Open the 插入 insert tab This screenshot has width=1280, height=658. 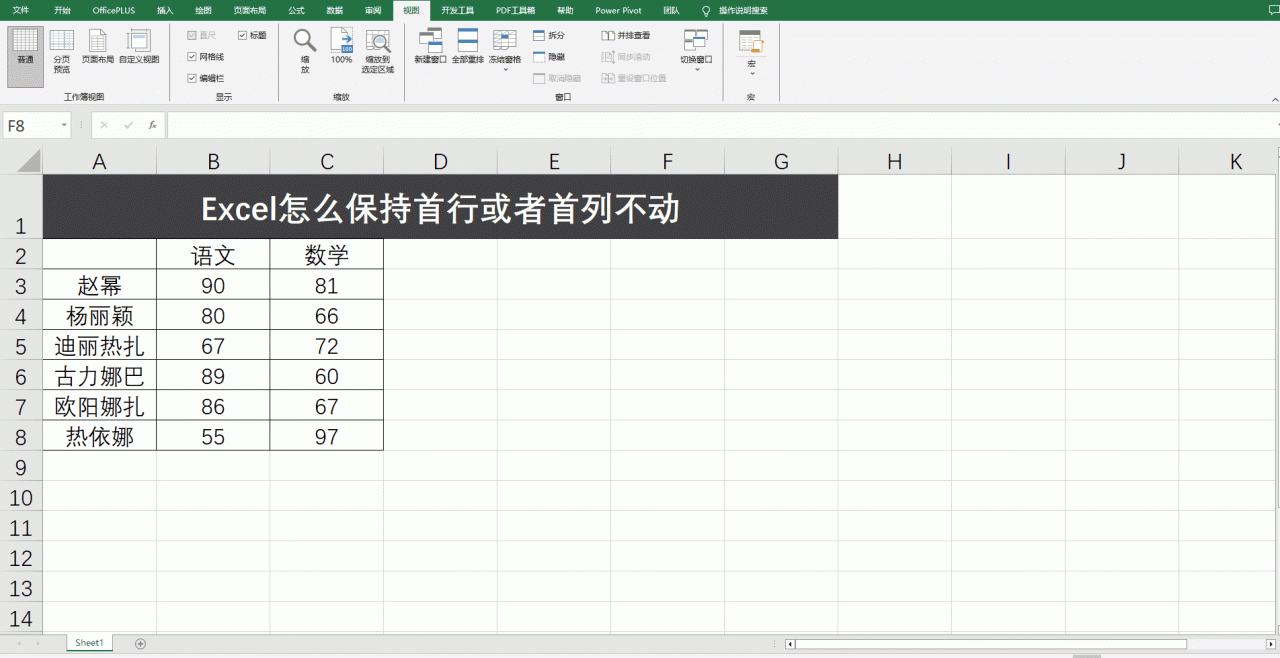(165, 10)
